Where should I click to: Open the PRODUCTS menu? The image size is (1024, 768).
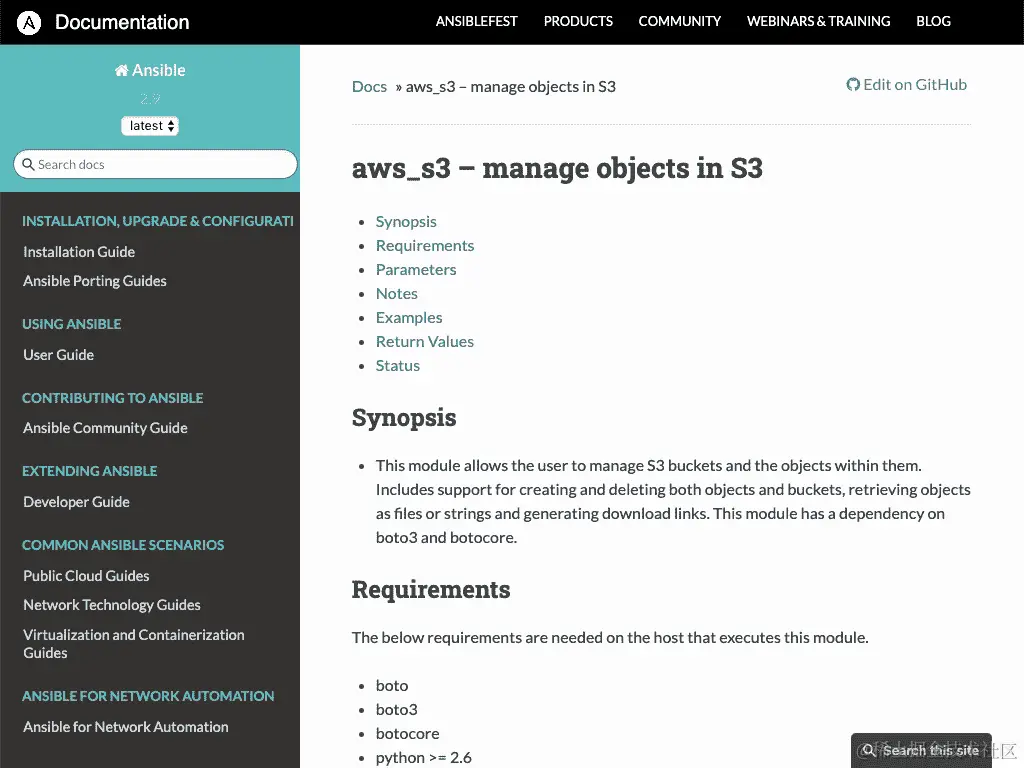[x=578, y=22]
